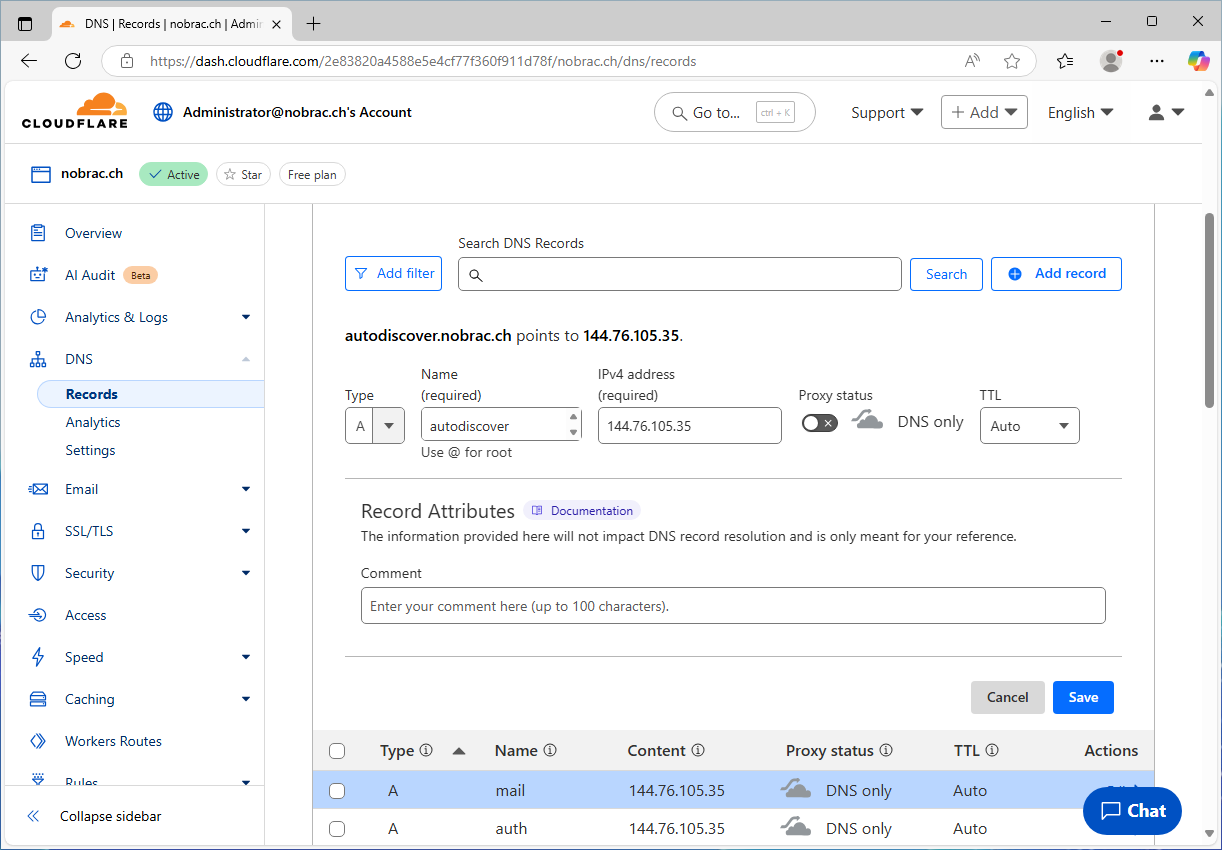
Task: Click the Security shield icon
Action: pyautogui.click(x=38, y=573)
